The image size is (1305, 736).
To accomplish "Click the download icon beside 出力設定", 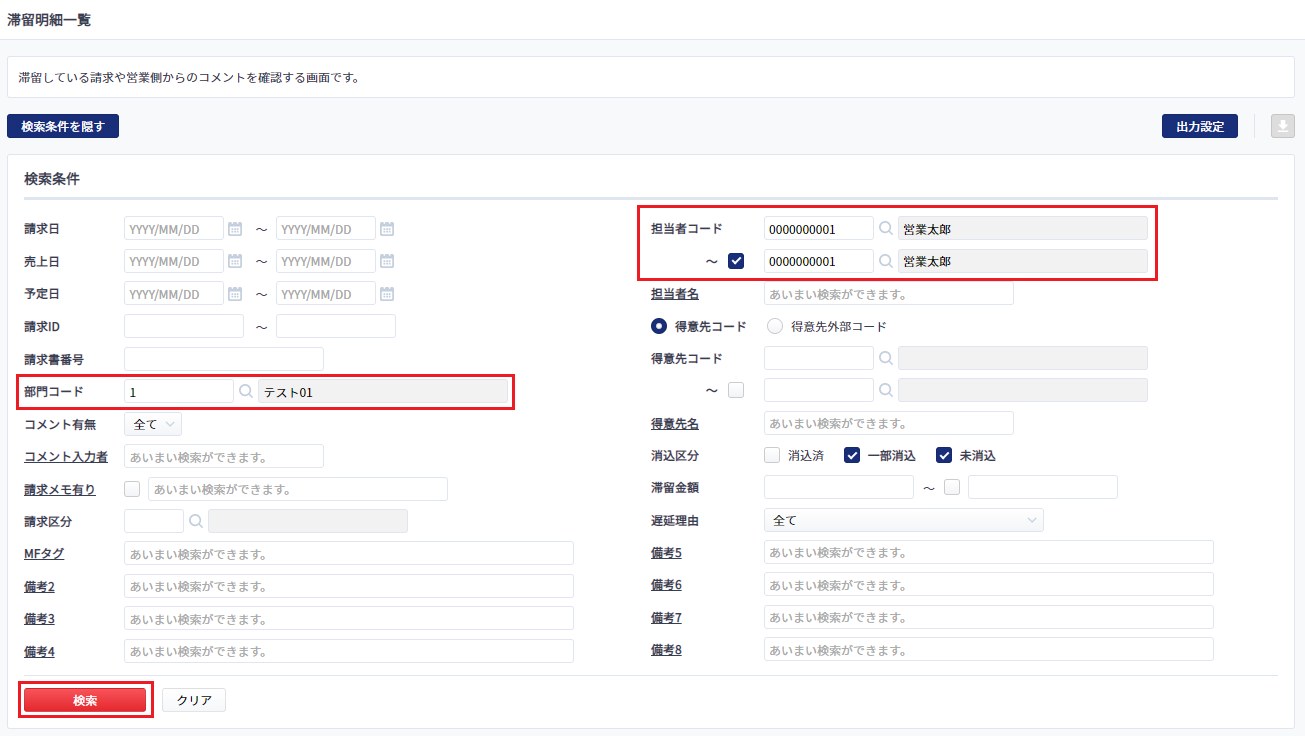I will [1282, 126].
